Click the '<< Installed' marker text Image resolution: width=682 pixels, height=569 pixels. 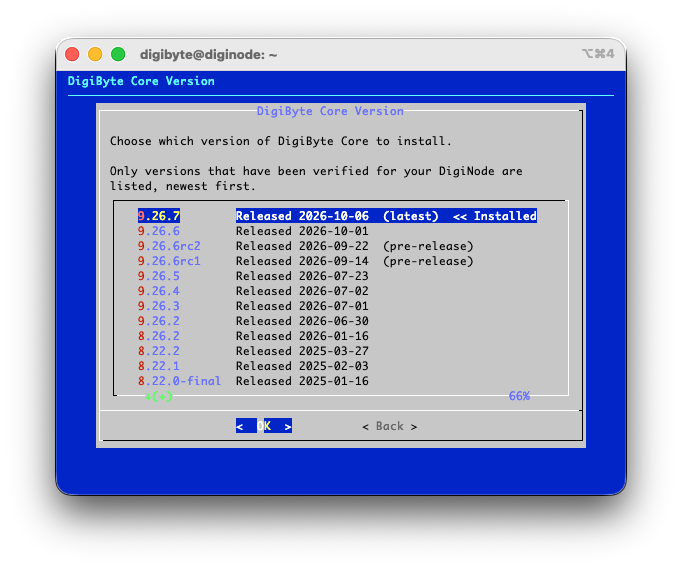[495, 216]
